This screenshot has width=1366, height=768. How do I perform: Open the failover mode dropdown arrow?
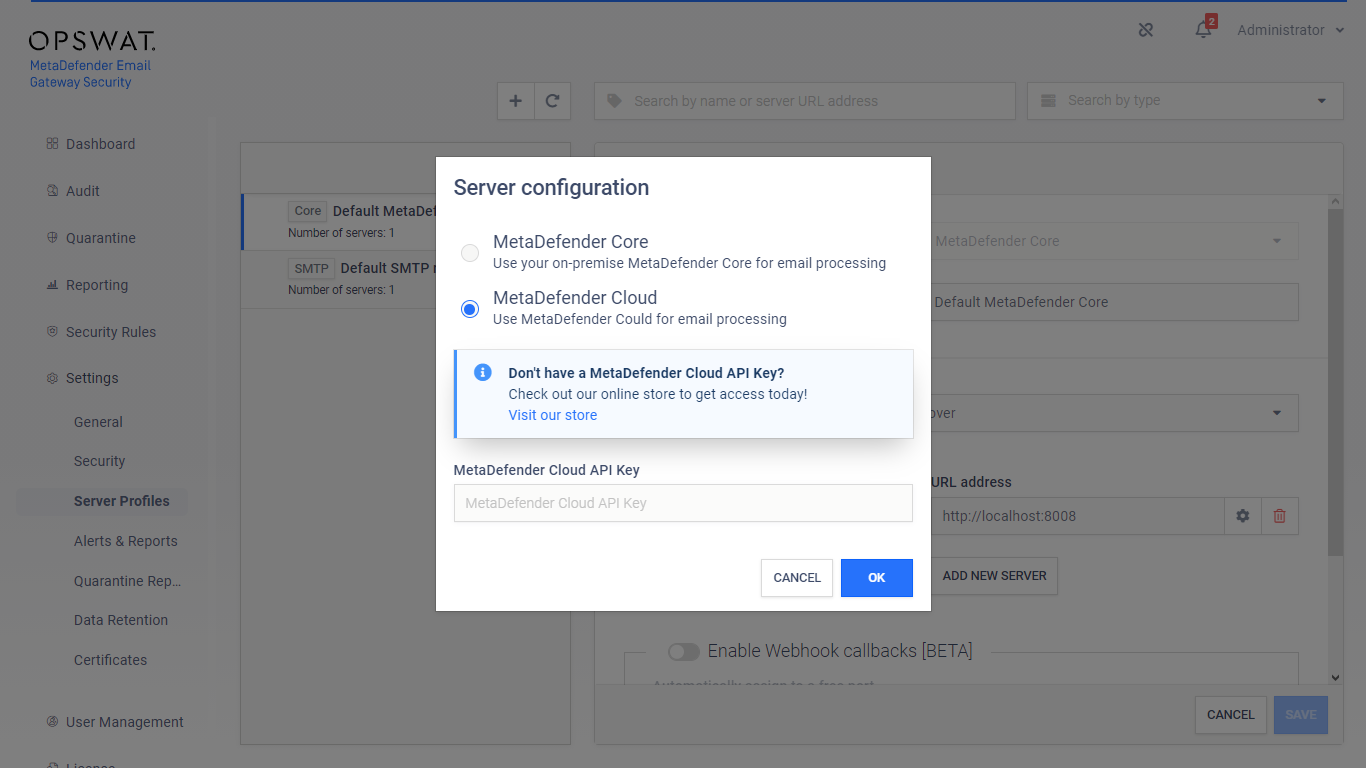tap(1277, 413)
